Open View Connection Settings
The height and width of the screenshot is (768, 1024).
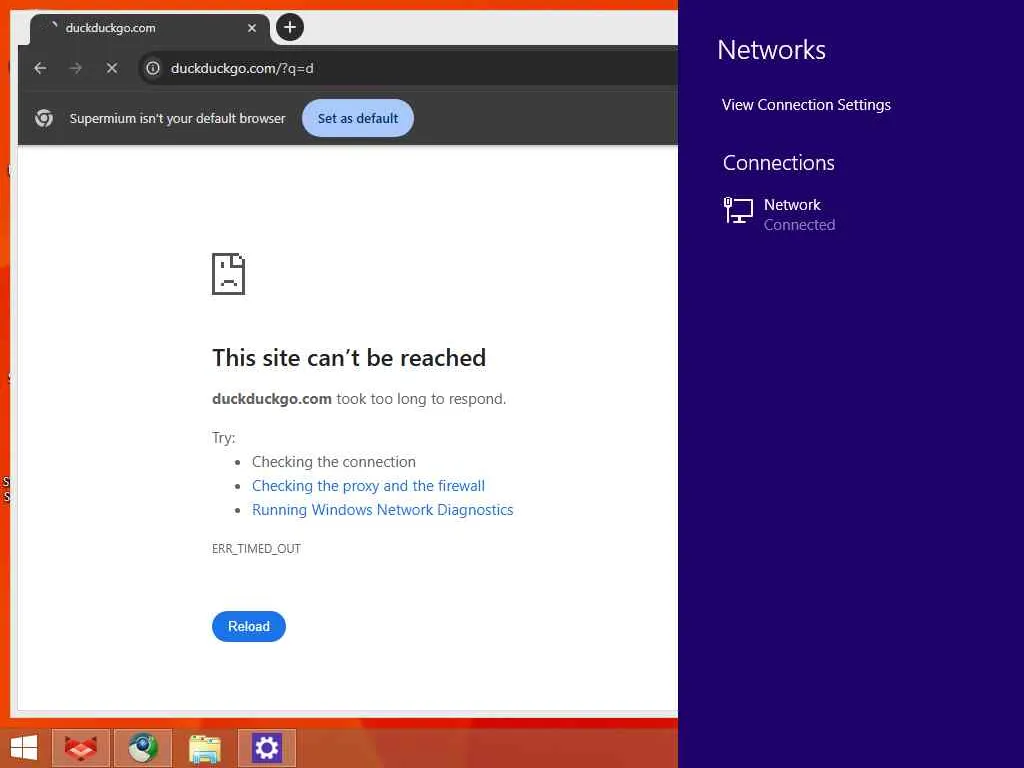tap(807, 105)
